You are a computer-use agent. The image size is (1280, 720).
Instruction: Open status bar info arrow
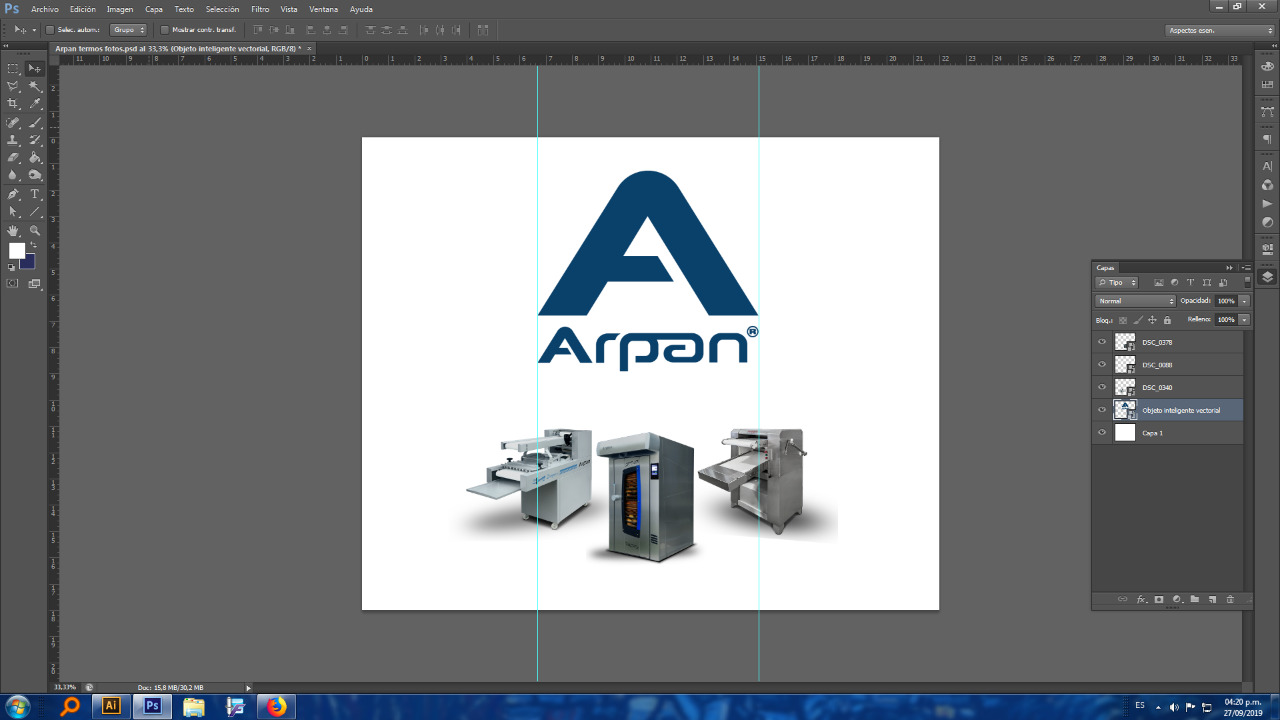point(249,687)
